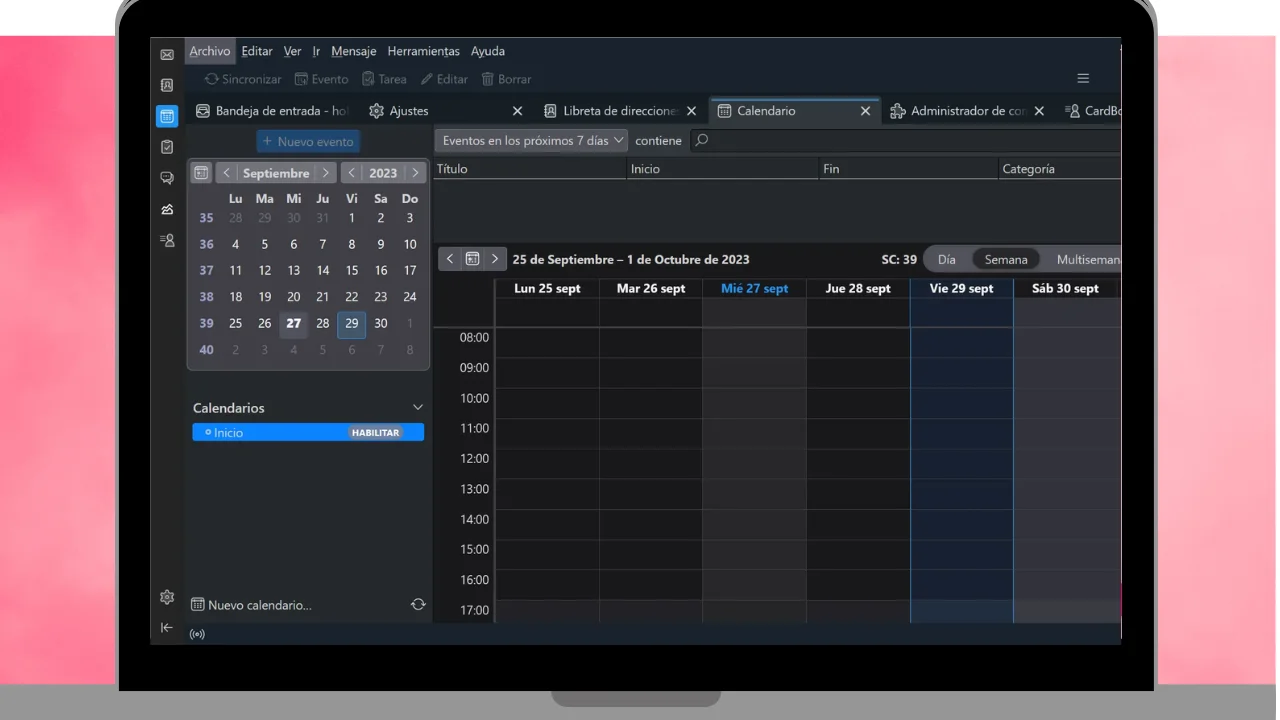1280x720 pixels.
Task: Open the settings gear in sidebar
Action: [167, 597]
